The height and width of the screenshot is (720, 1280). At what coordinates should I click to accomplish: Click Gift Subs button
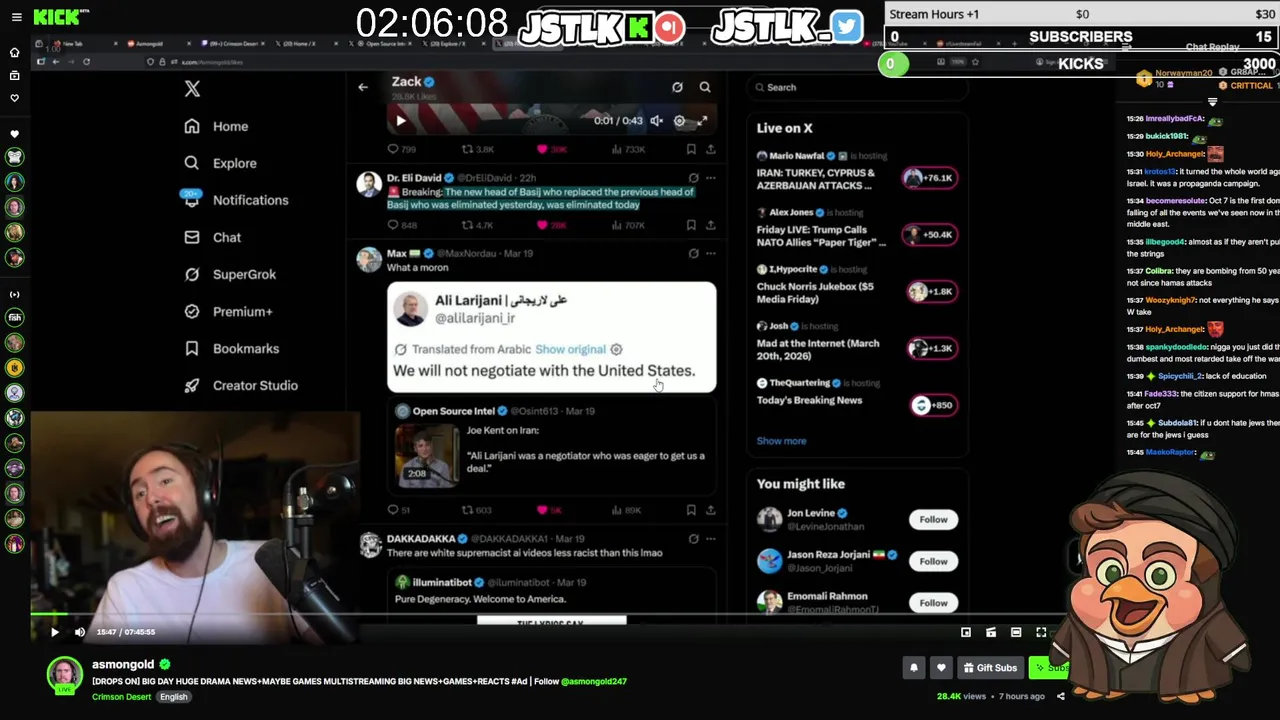click(990, 668)
